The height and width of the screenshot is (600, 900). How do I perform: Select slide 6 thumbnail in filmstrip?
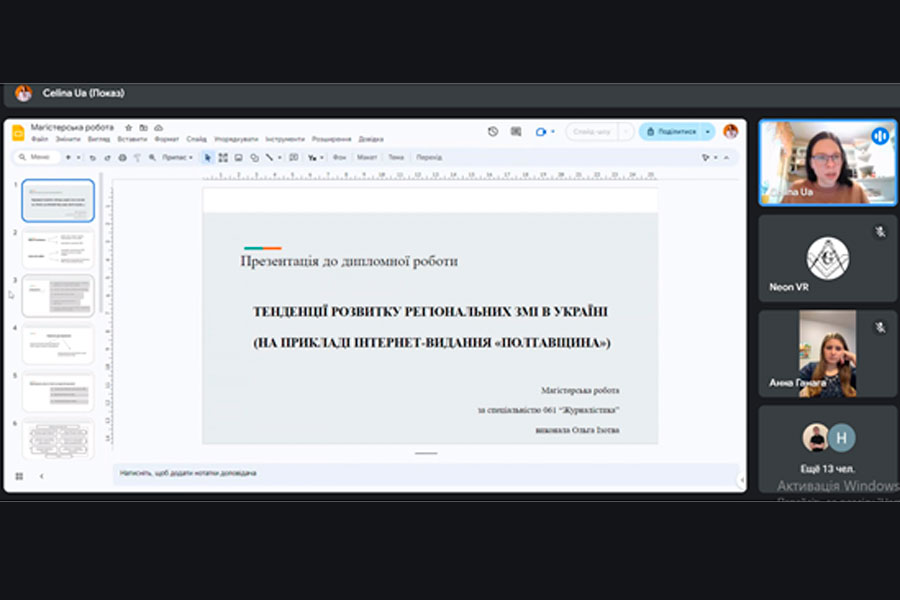tap(58, 439)
